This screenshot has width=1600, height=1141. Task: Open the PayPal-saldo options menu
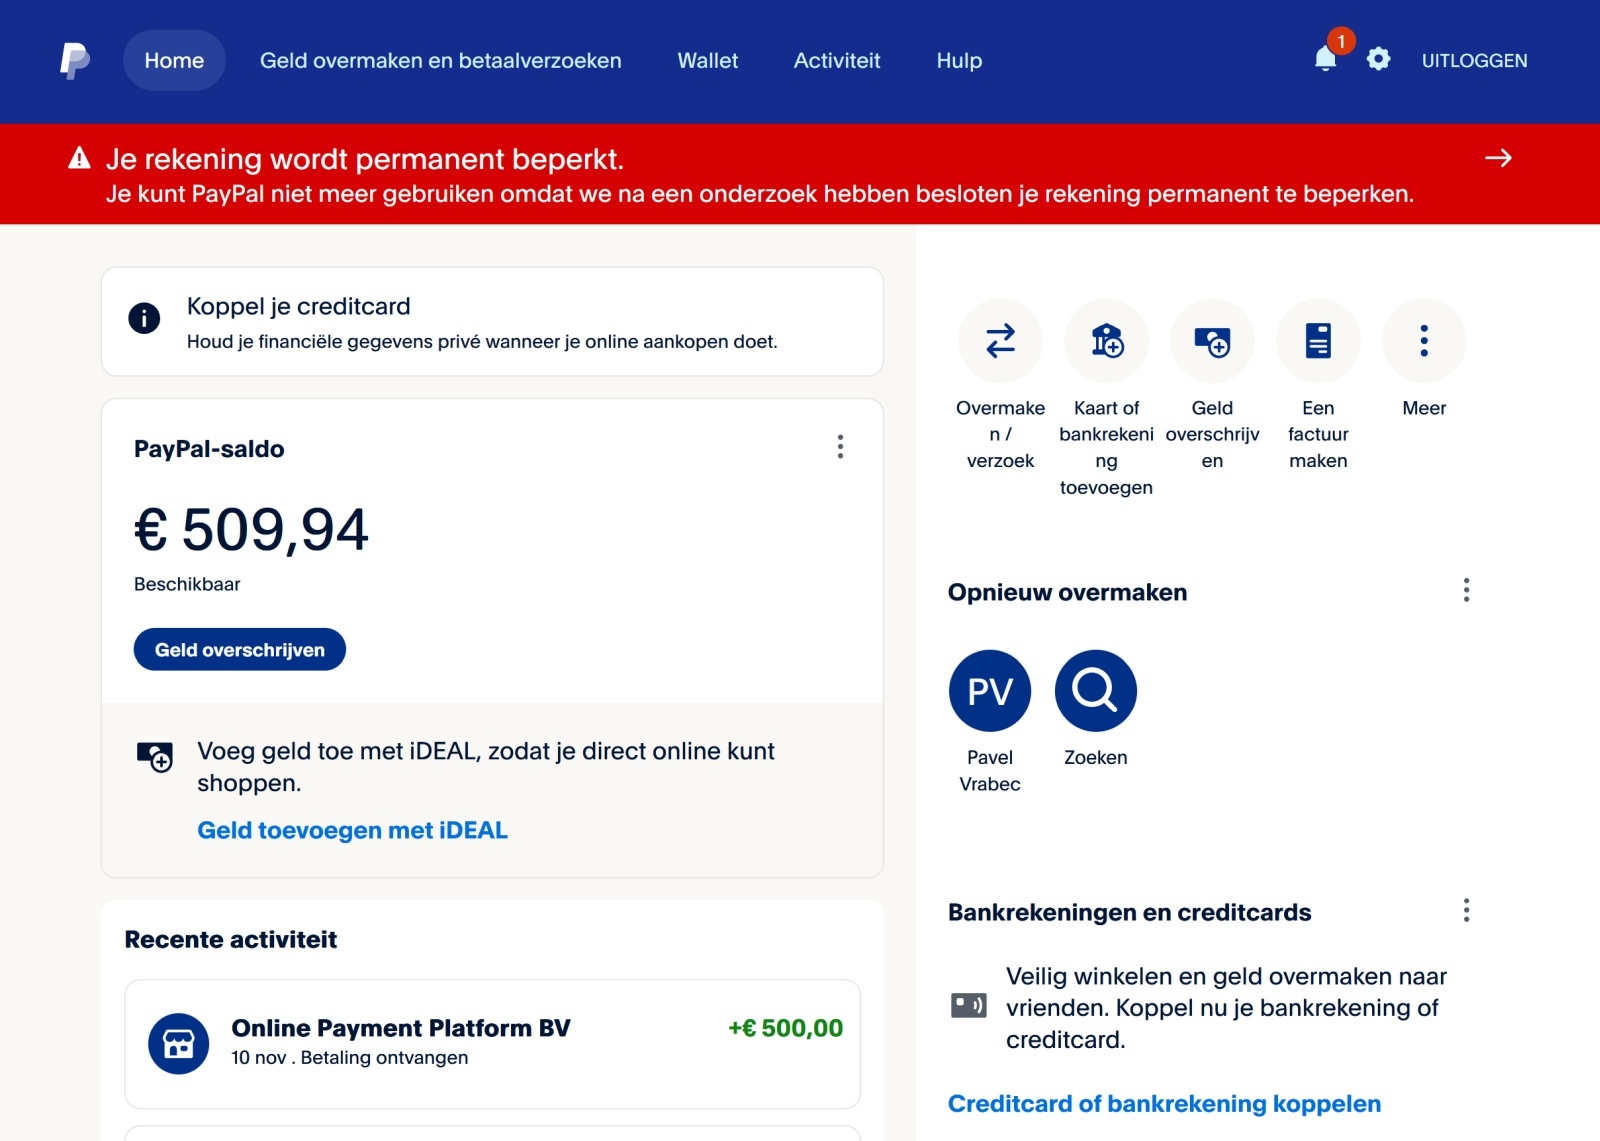840,448
